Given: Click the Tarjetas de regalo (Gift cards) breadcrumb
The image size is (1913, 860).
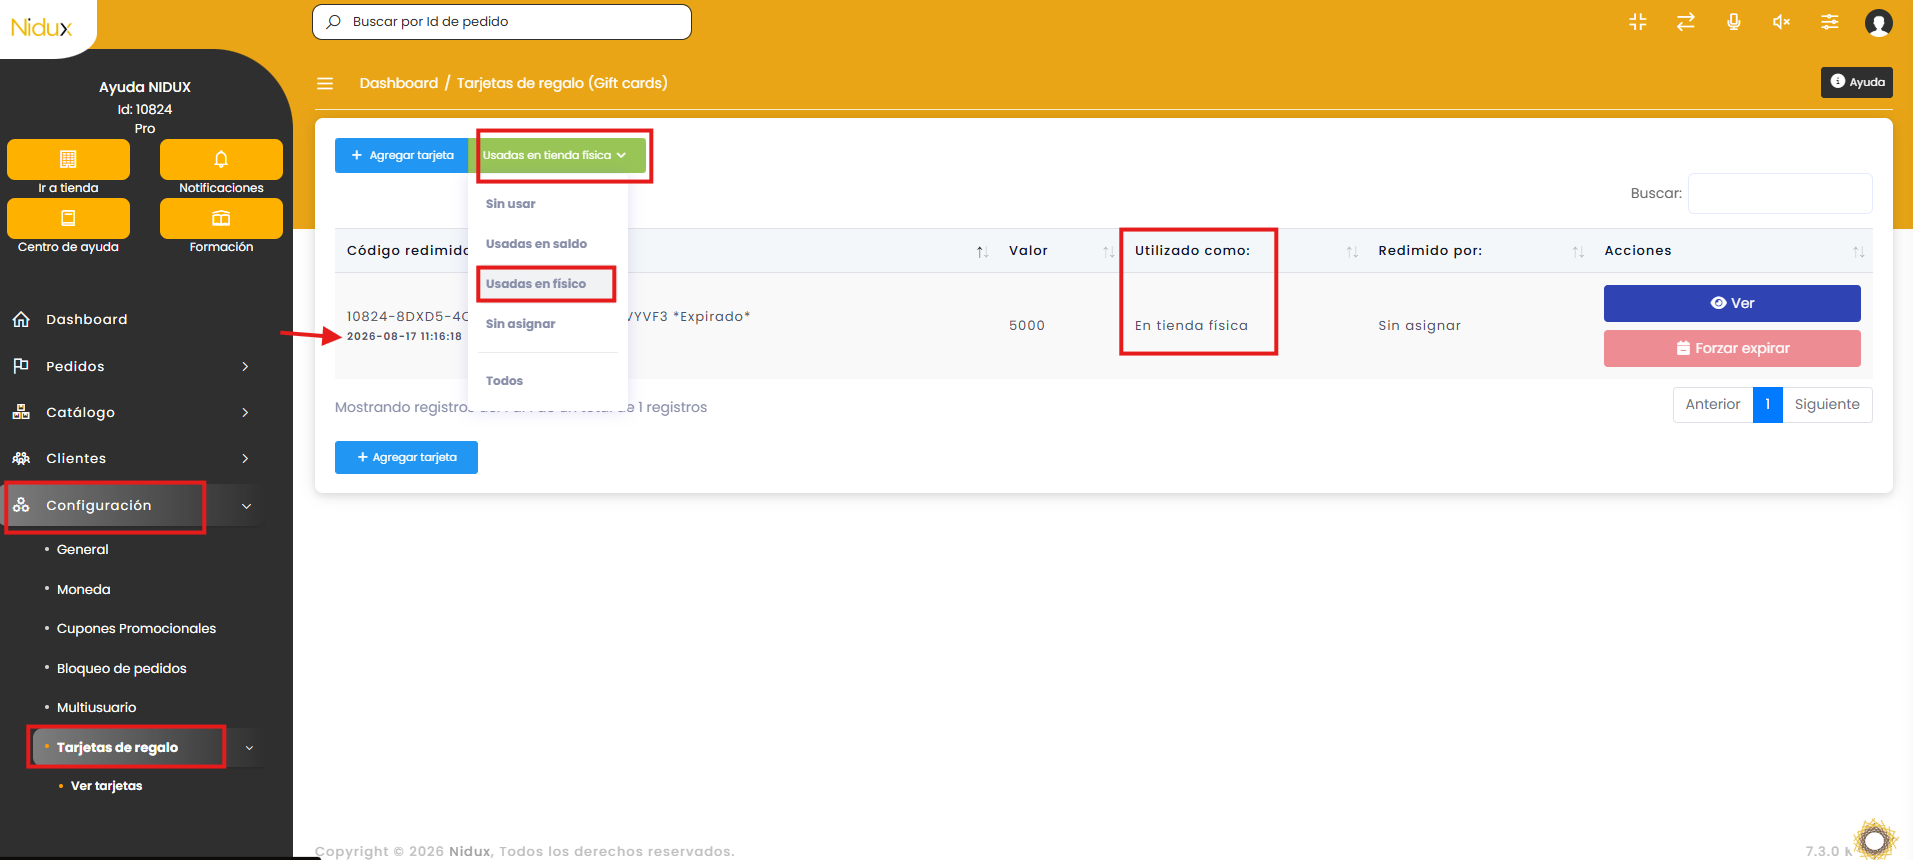Looking at the screenshot, I should click(x=562, y=83).
